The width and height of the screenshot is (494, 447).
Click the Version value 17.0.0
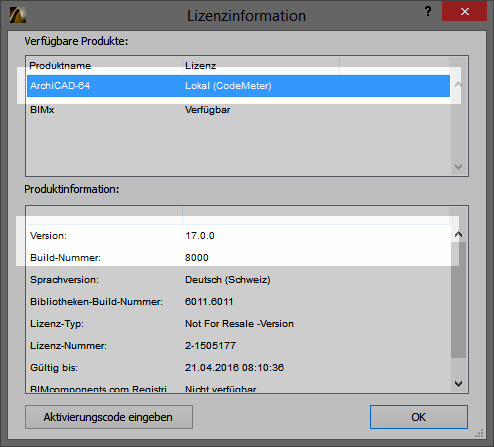(200, 236)
